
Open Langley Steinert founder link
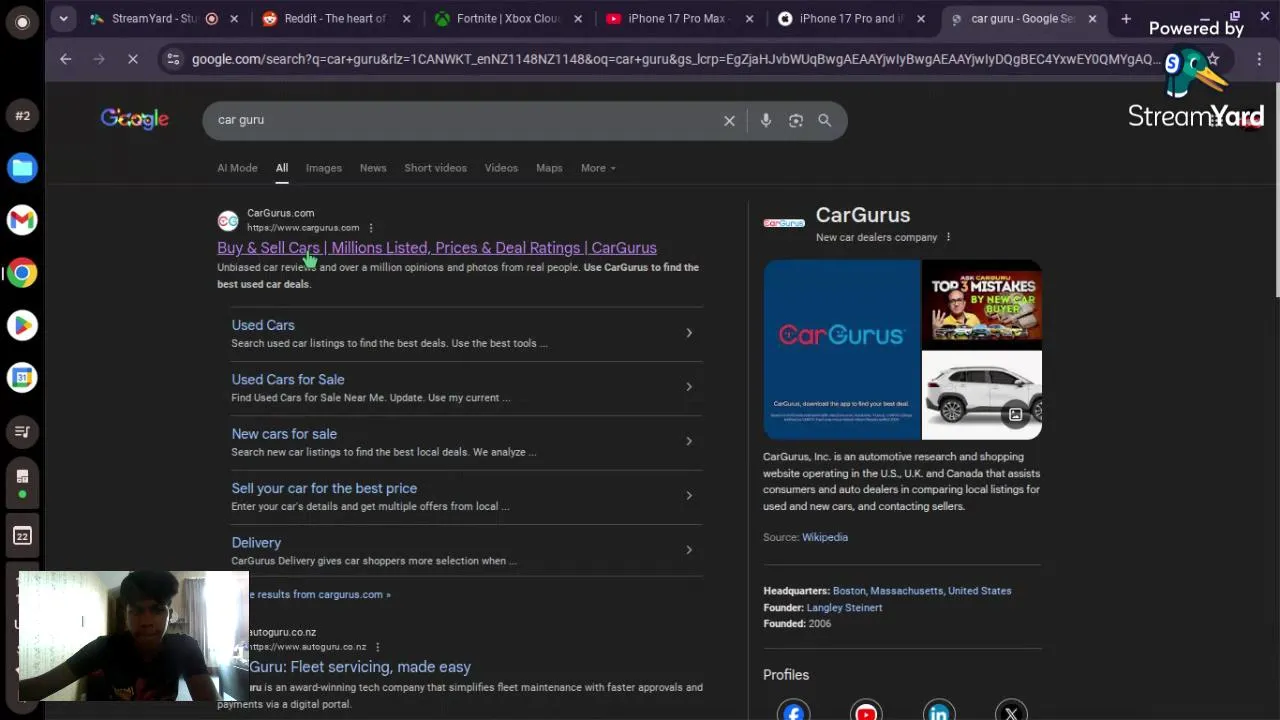844,607
